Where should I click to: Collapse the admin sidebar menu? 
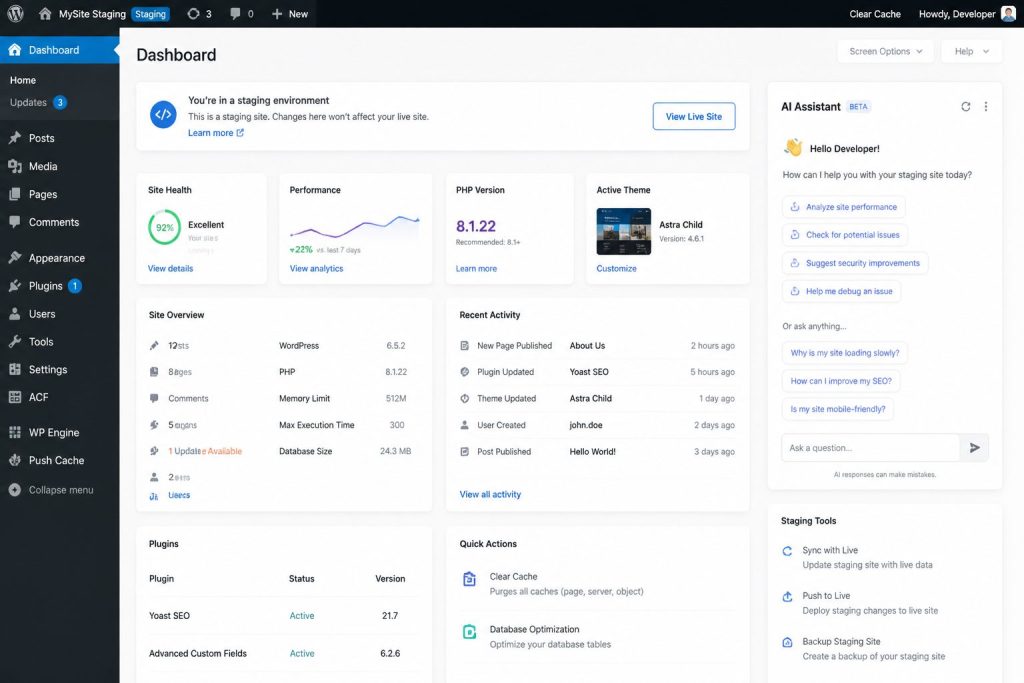pos(52,490)
